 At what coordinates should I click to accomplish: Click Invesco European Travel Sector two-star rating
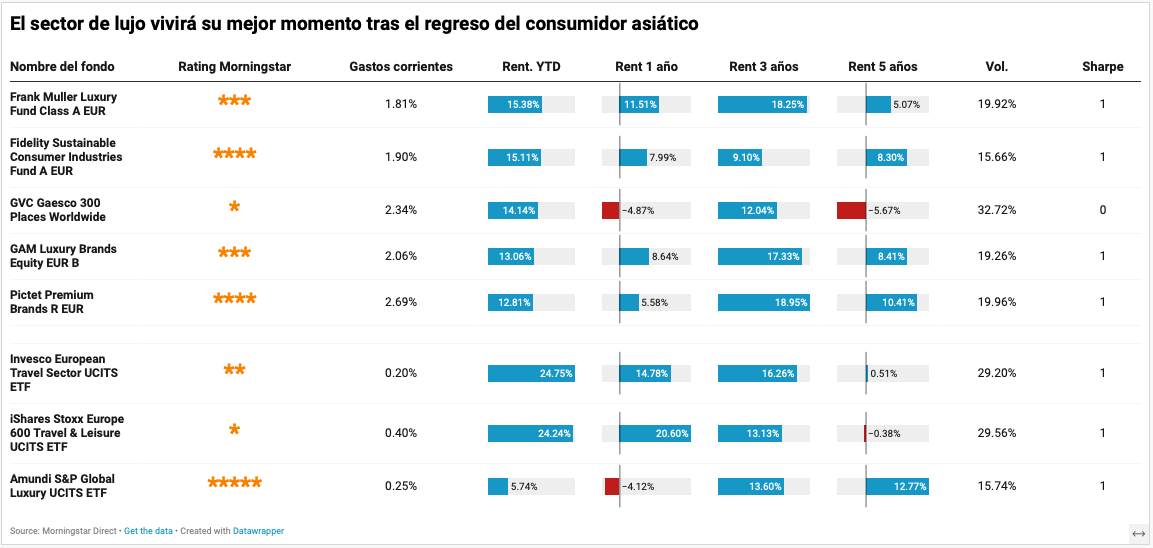click(234, 371)
